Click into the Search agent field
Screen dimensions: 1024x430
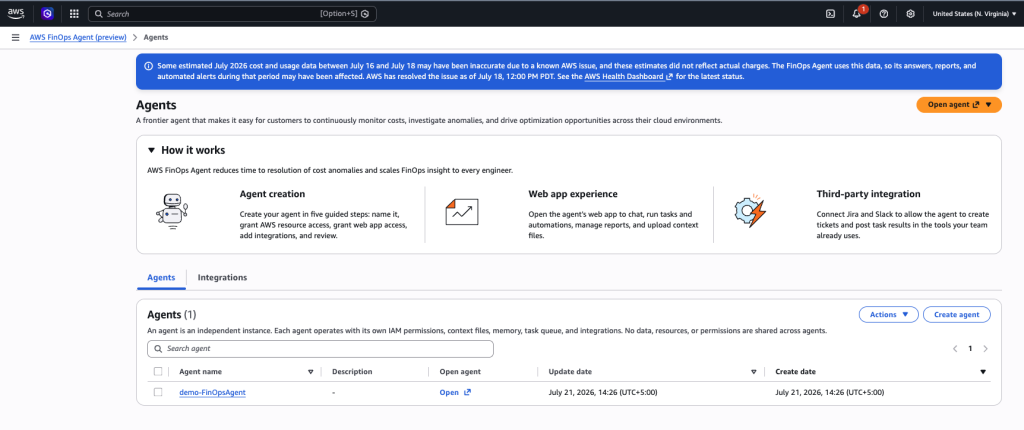point(320,349)
